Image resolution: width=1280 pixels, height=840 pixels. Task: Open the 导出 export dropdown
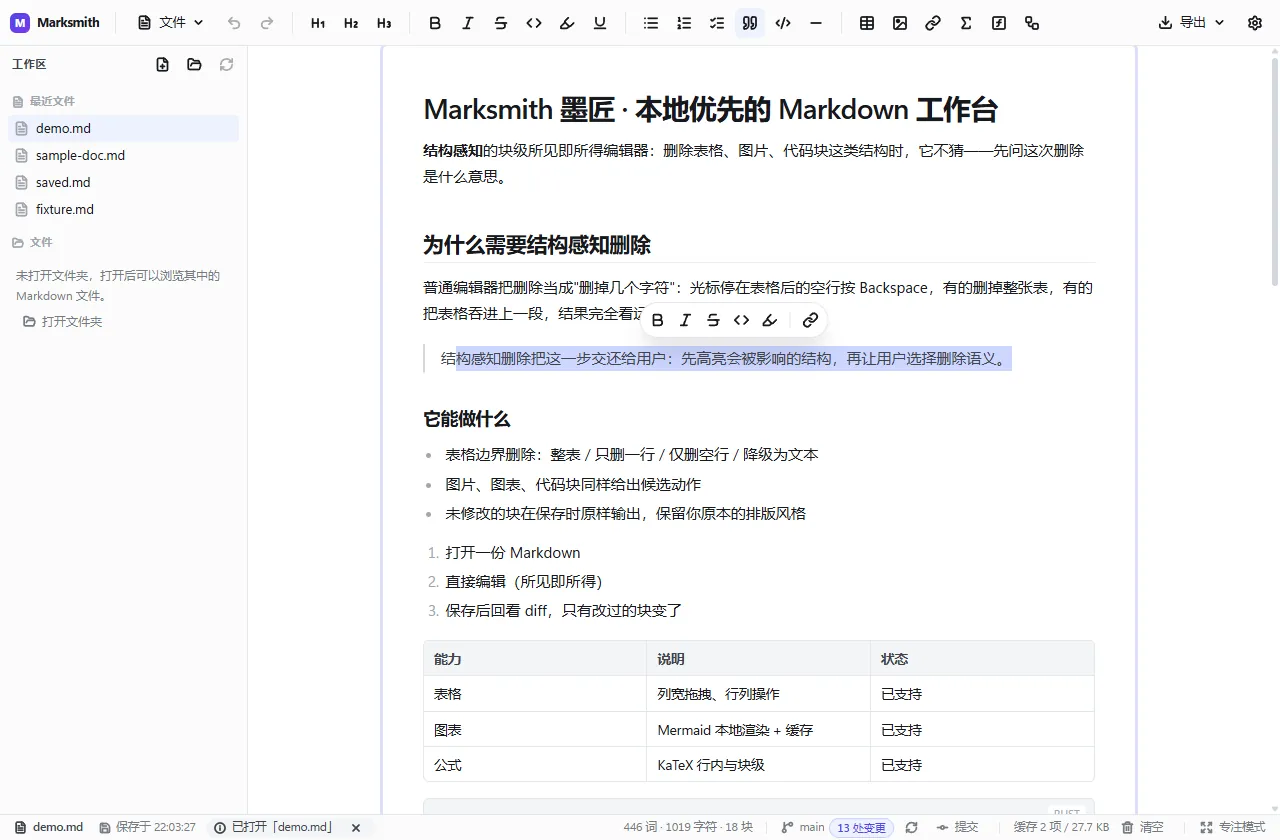click(1192, 23)
